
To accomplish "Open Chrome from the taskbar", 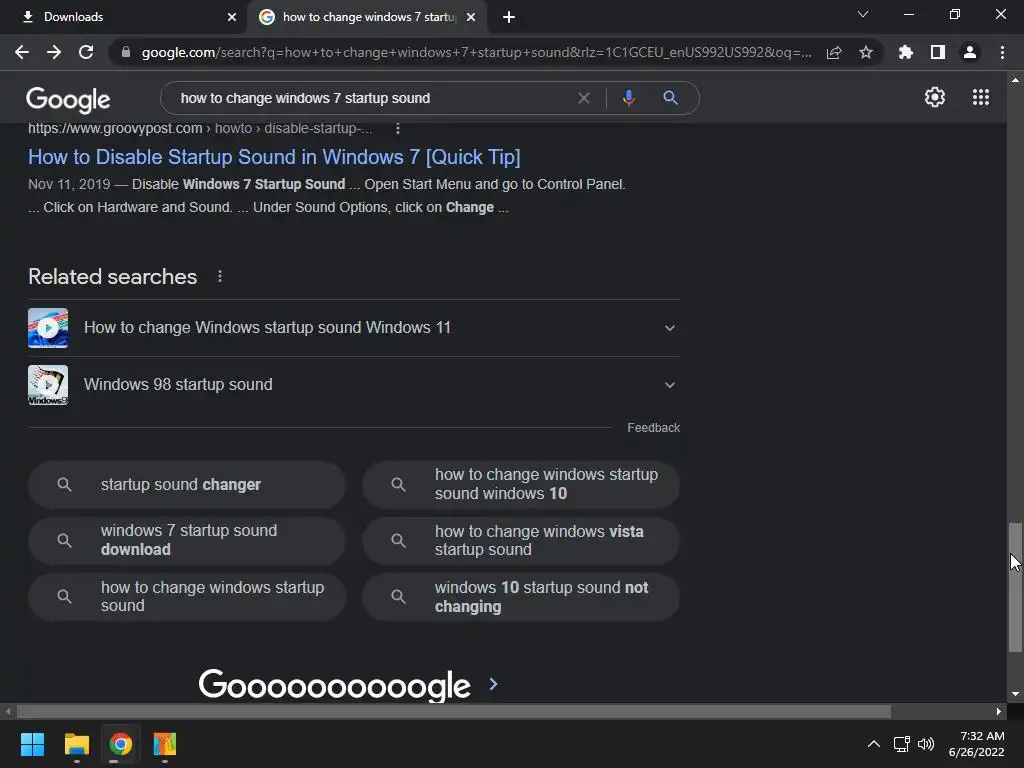I will (x=120, y=744).
